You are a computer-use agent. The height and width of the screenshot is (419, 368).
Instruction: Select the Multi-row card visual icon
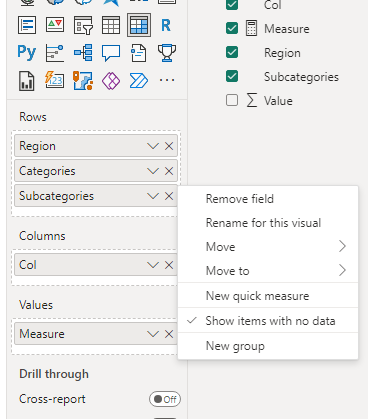pos(27,25)
